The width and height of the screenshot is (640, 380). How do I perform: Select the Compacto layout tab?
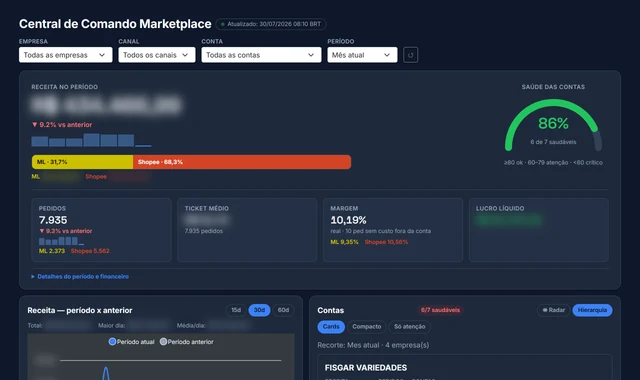[x=367, y=327]
